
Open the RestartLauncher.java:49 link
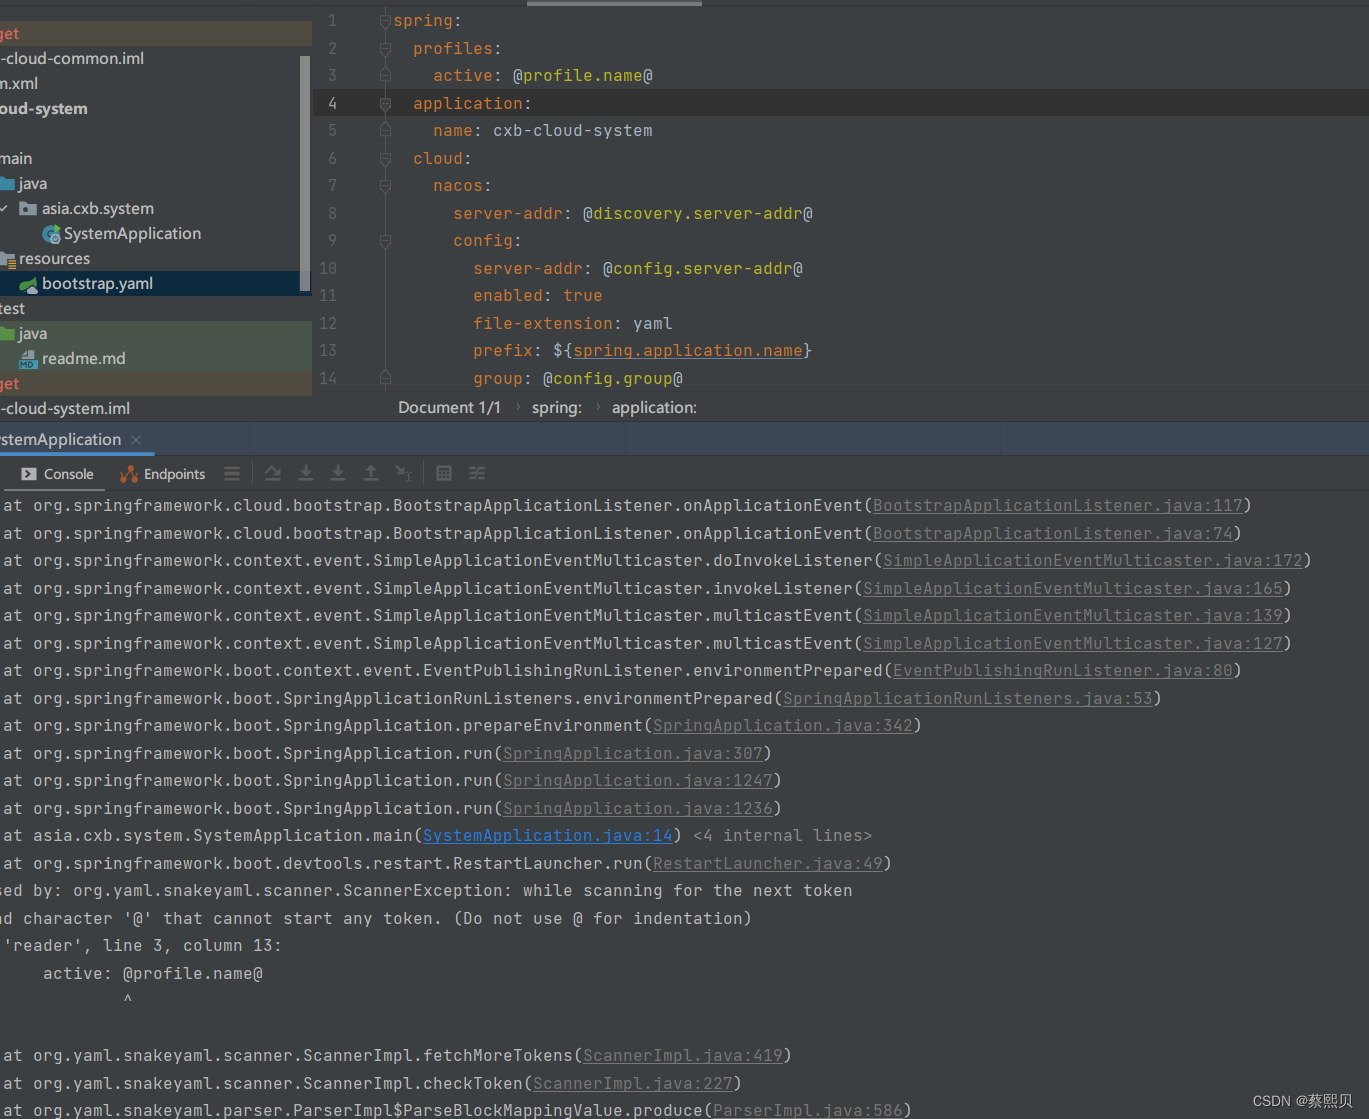[768, 864]
